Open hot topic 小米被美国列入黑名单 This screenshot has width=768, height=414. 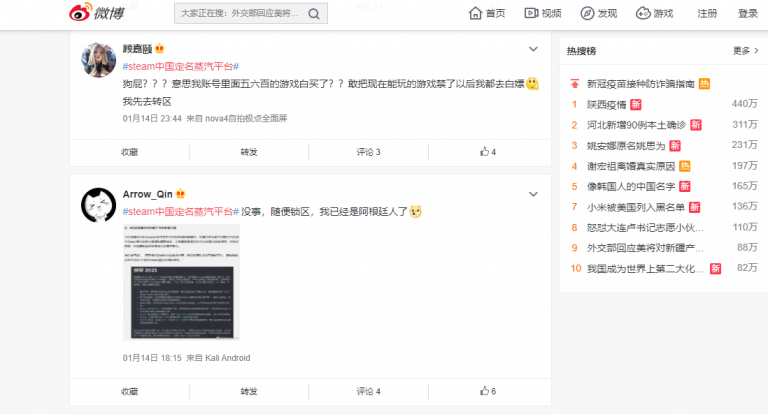tap(636, 207)
